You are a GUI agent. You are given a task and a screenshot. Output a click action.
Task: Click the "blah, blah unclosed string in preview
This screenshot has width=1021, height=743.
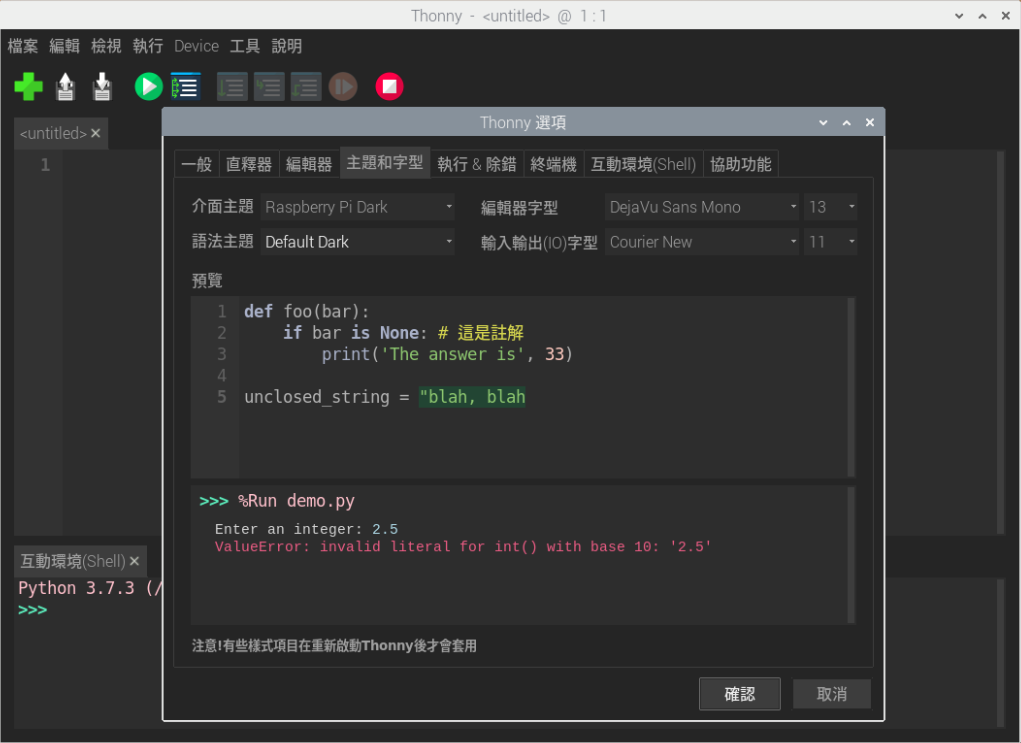[x=472, y=397]
